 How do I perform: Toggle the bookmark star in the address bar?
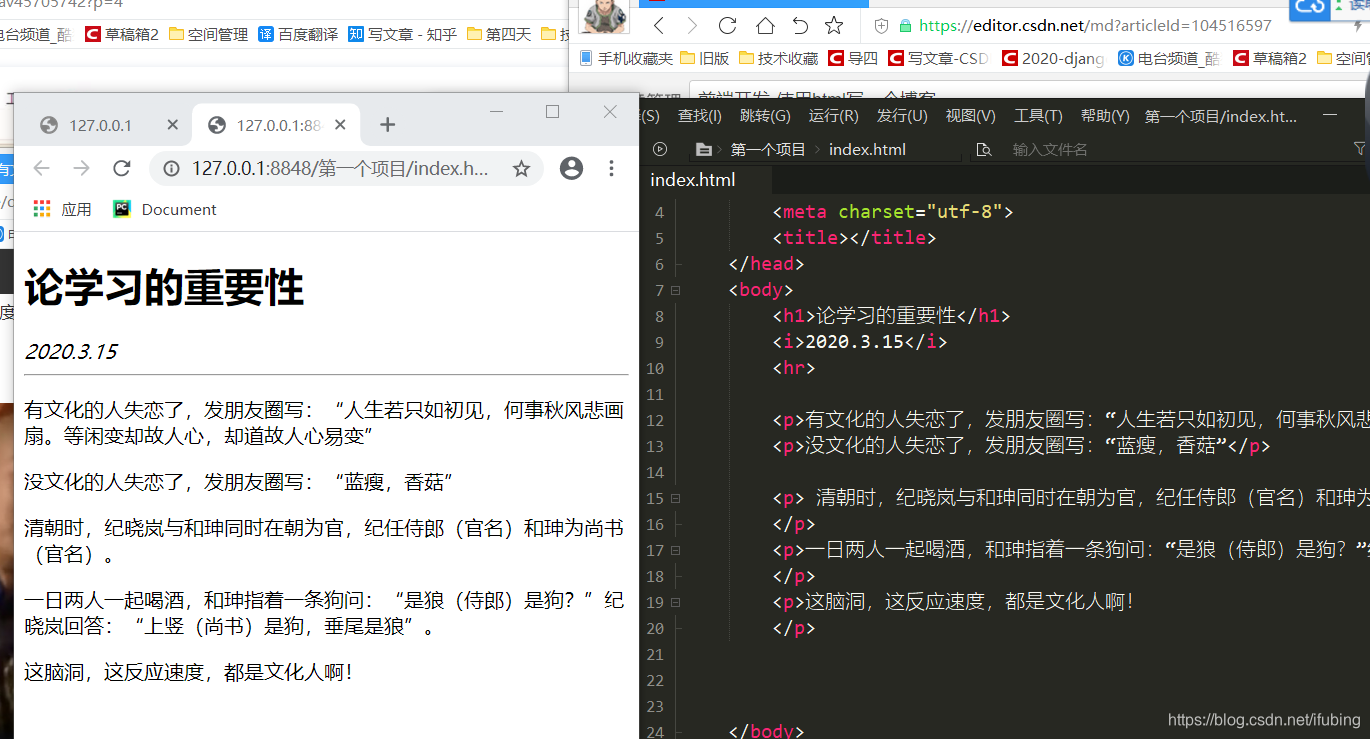521,168
